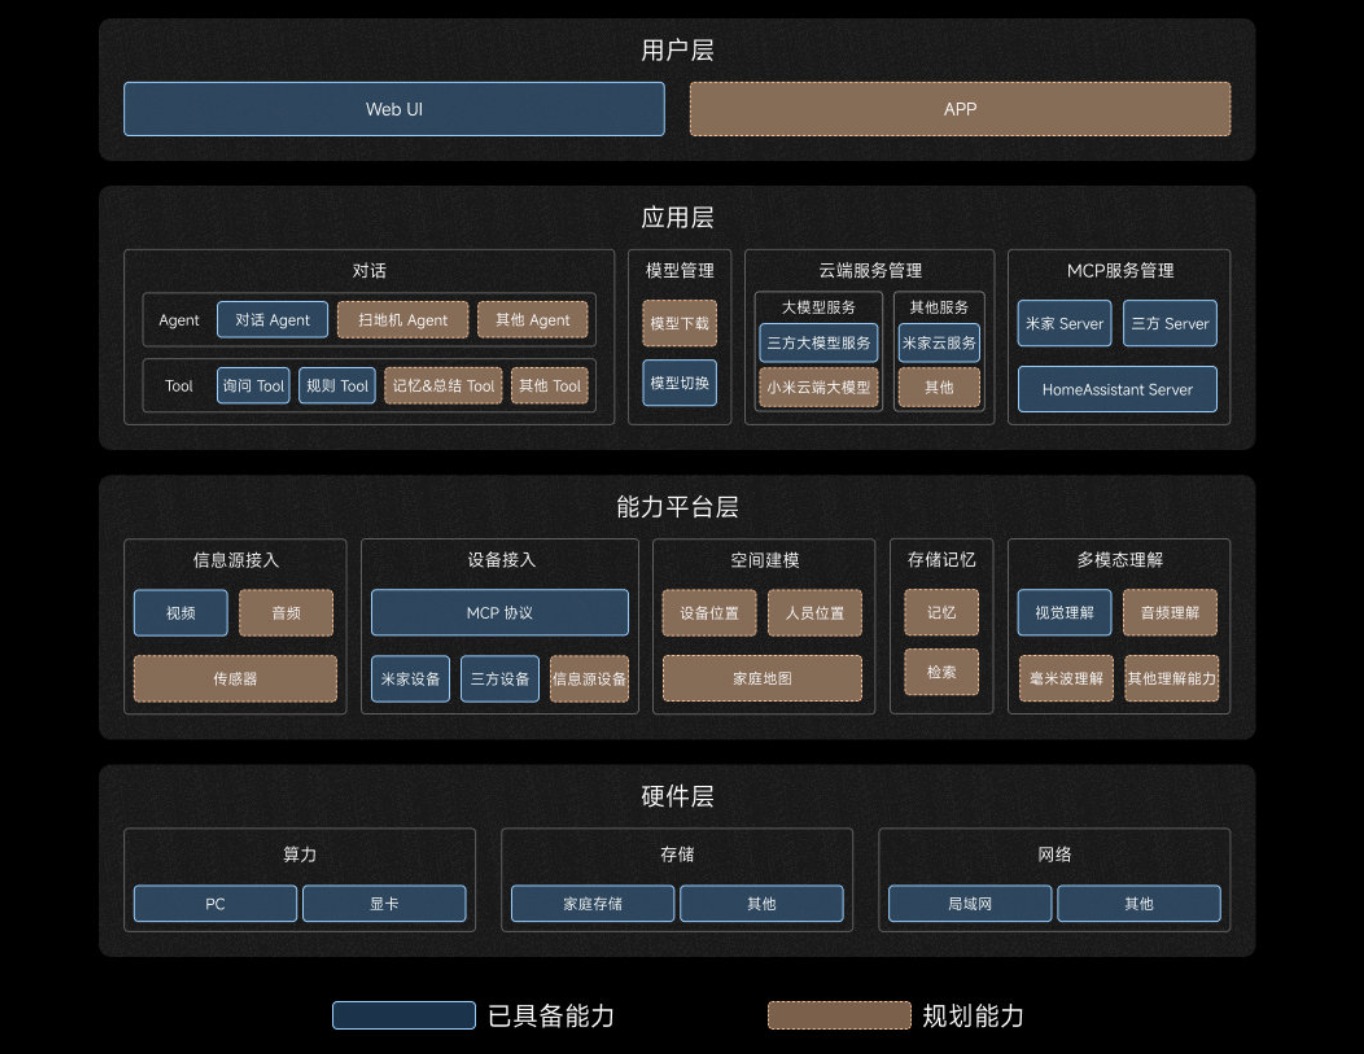Viewport: 1364px width, 1054px height.
Task: Click the MCP服务管理 group heading
Action: tap(1120, 271)
